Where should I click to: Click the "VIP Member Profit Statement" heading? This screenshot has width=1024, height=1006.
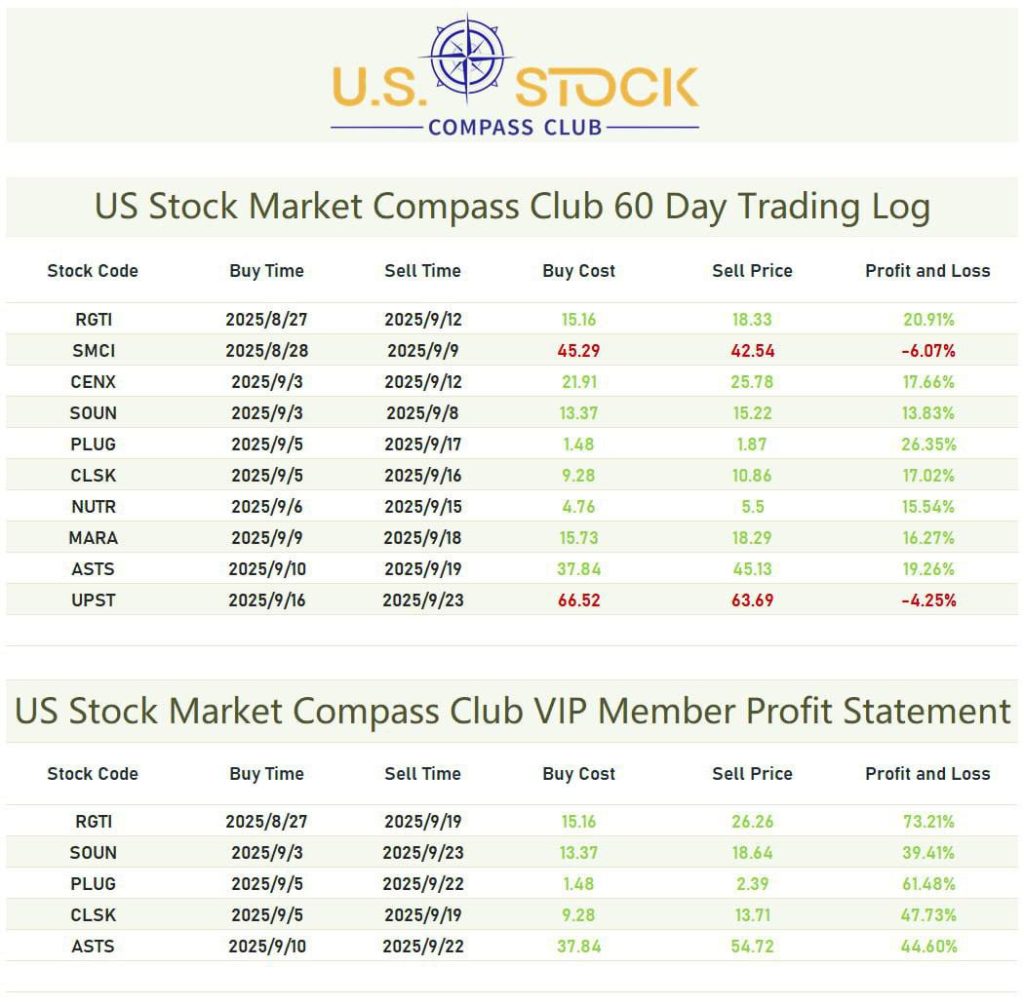512,711
